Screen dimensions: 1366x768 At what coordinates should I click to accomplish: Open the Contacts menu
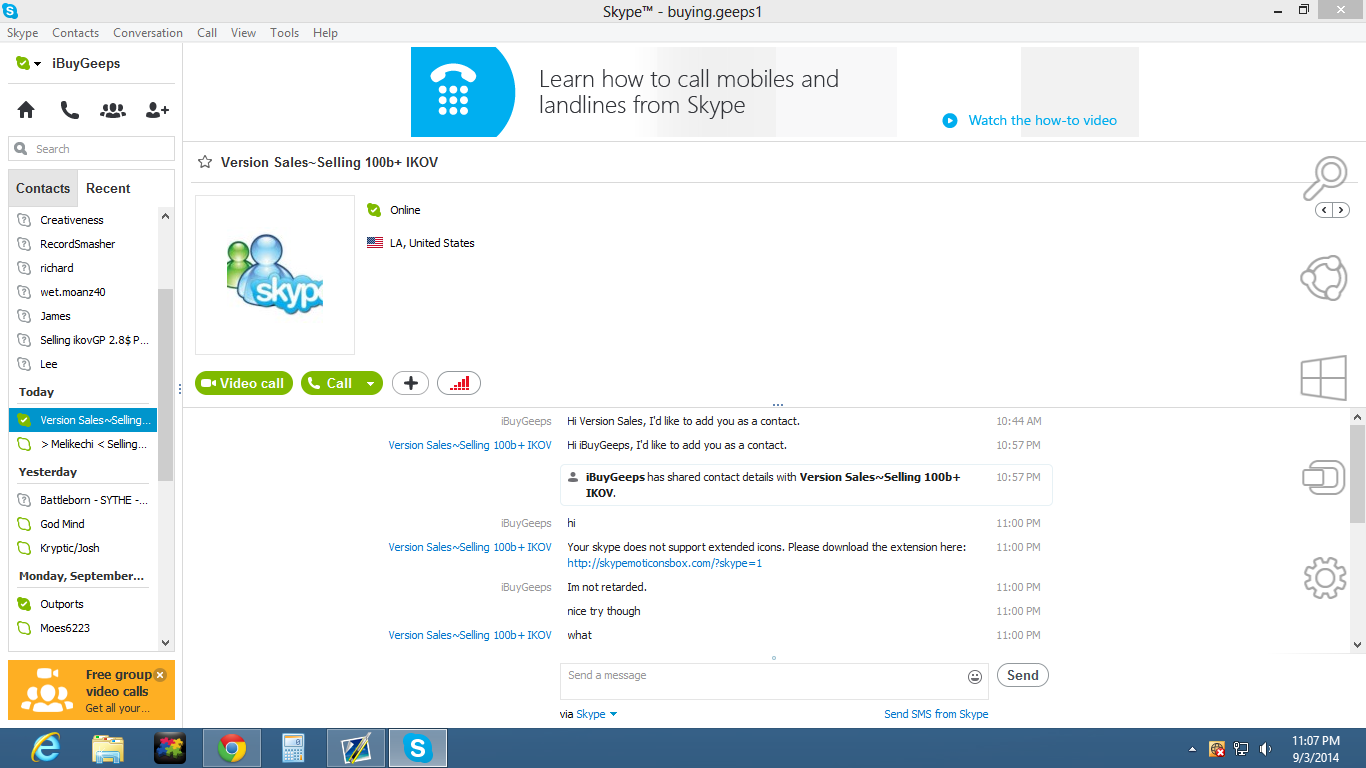click(x=76, y=33)
